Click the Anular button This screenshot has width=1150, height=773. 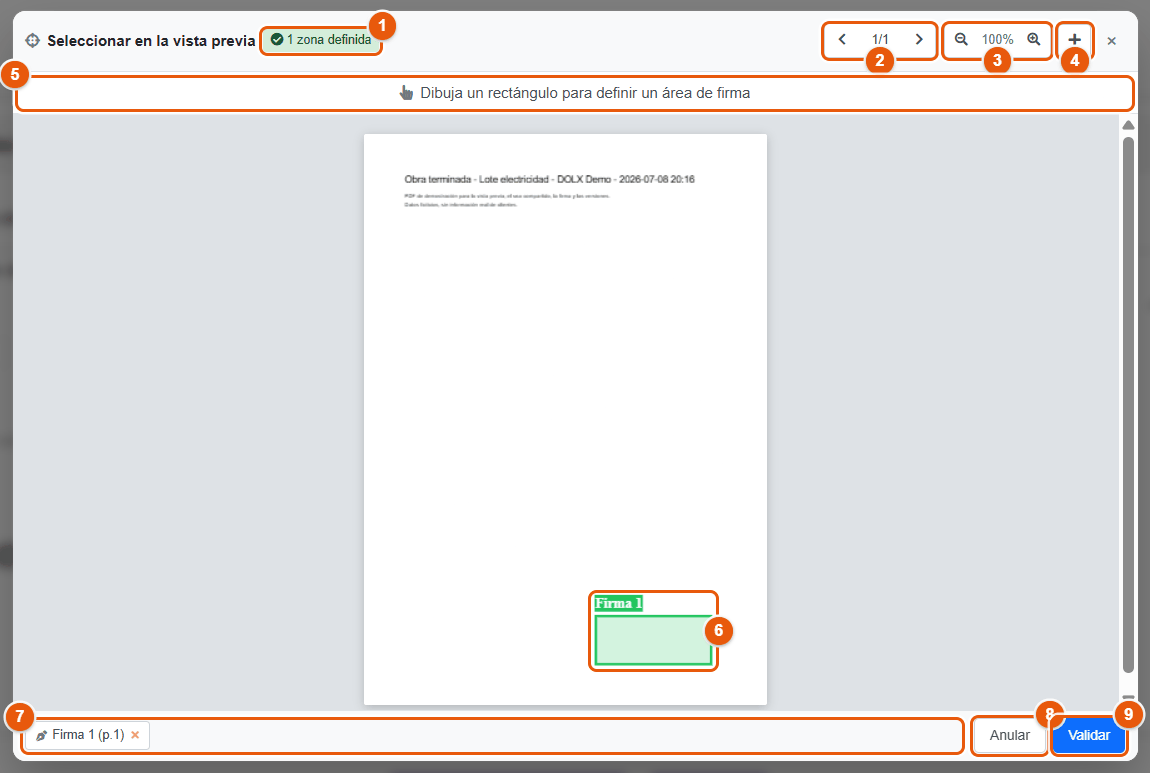point(1010,735)
